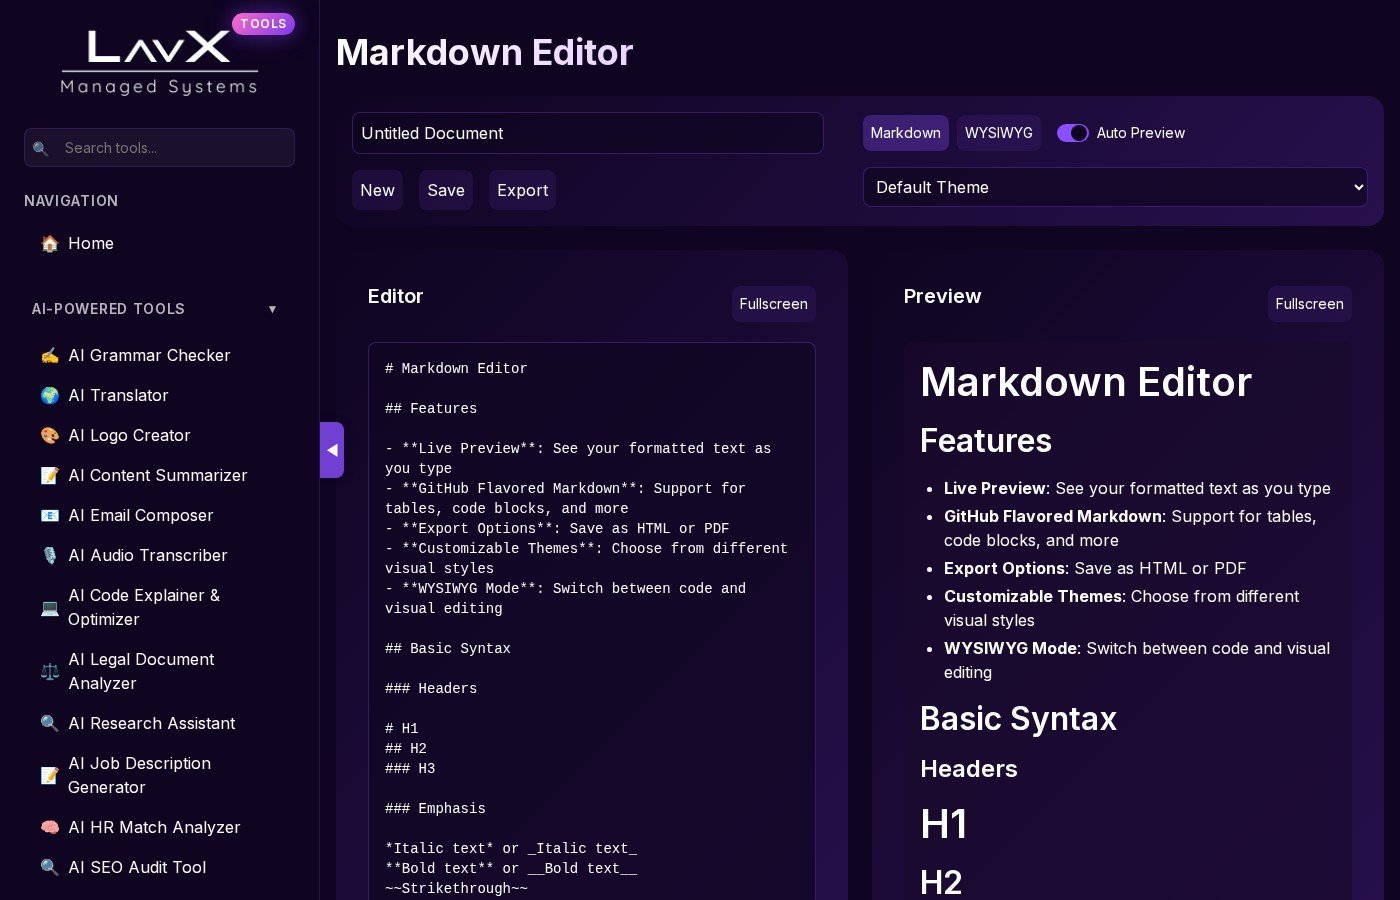
Task: Save the current document
Action: 445,190
